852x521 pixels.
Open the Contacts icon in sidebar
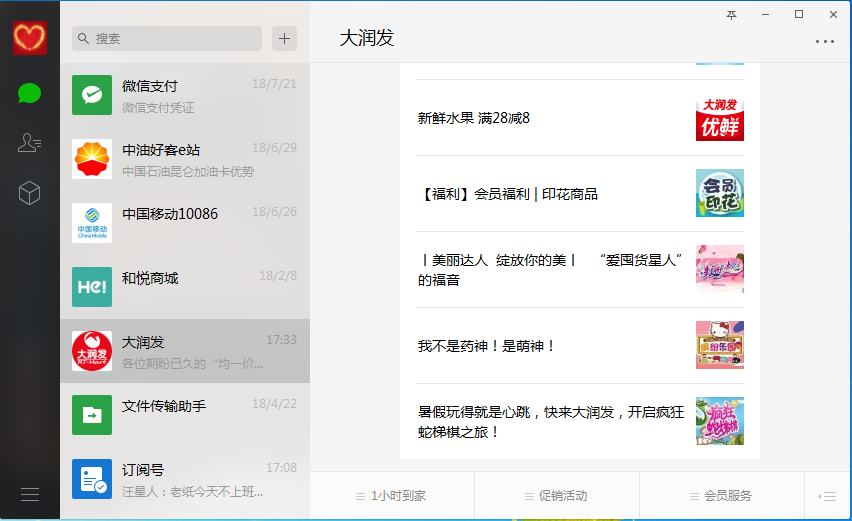pos(29,143)
